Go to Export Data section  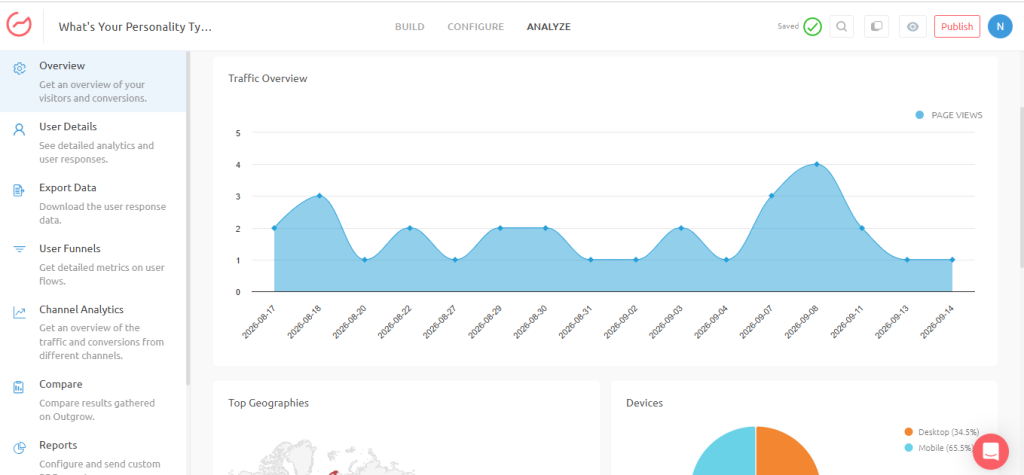(x=93, y=203)
